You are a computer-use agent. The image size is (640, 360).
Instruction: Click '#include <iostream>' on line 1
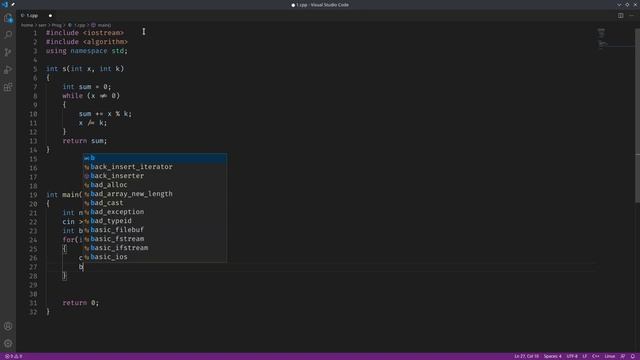84,33
